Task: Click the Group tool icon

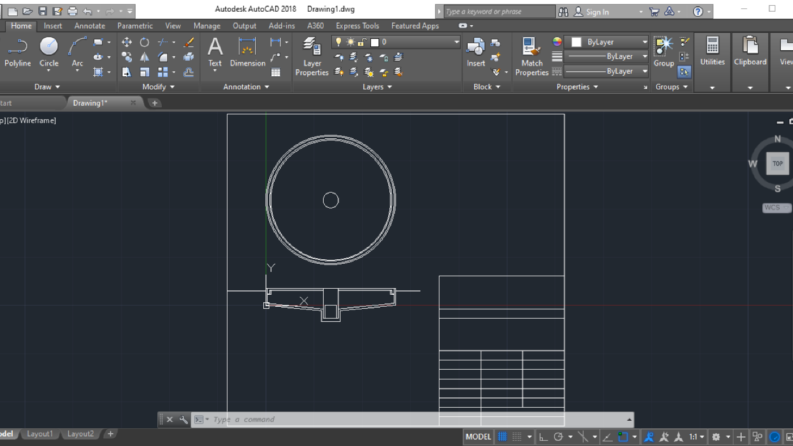Action: click(664, 52)
